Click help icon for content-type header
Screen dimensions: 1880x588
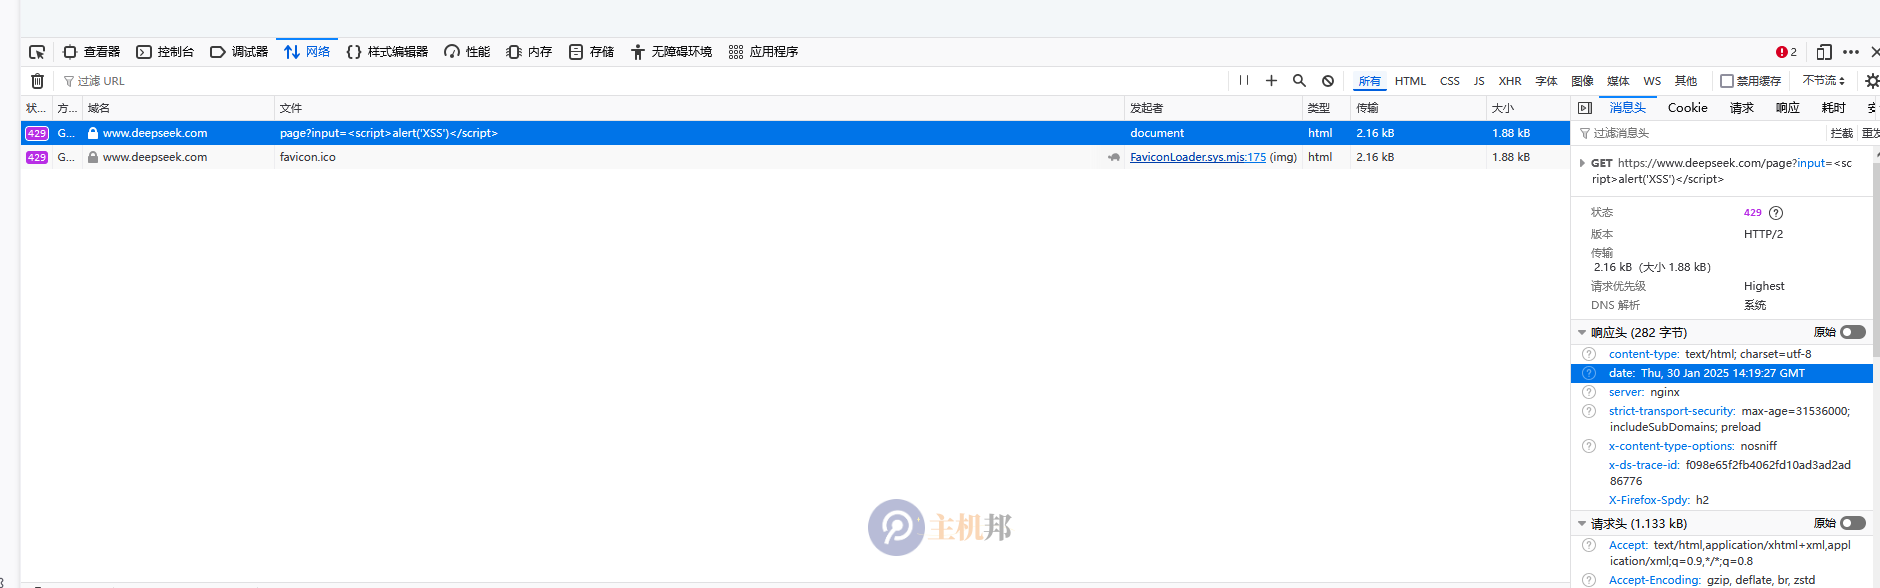coord(1589,354)
